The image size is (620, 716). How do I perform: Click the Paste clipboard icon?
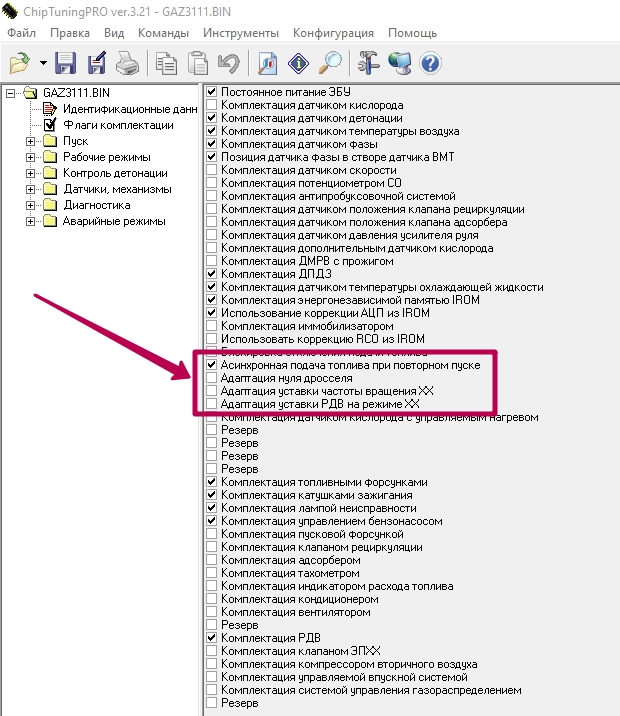(198, 63)
